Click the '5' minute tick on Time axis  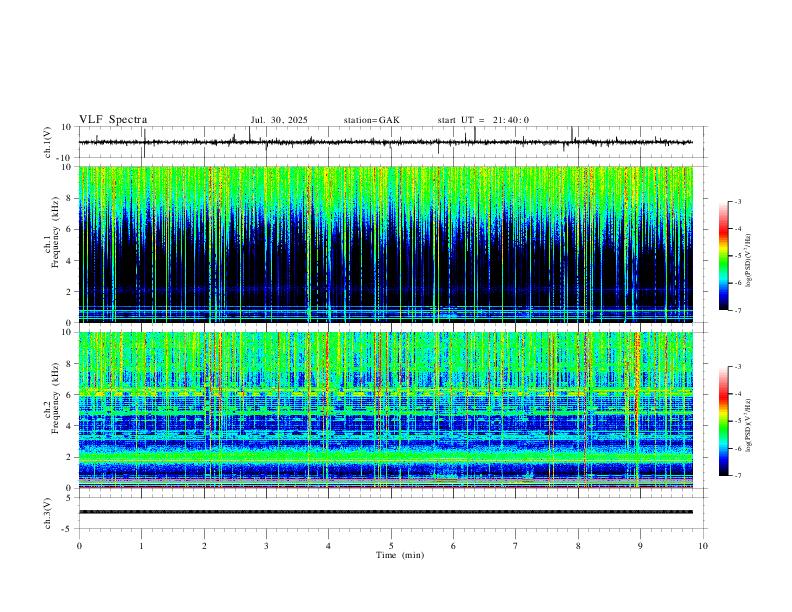(x=391, y=546)
